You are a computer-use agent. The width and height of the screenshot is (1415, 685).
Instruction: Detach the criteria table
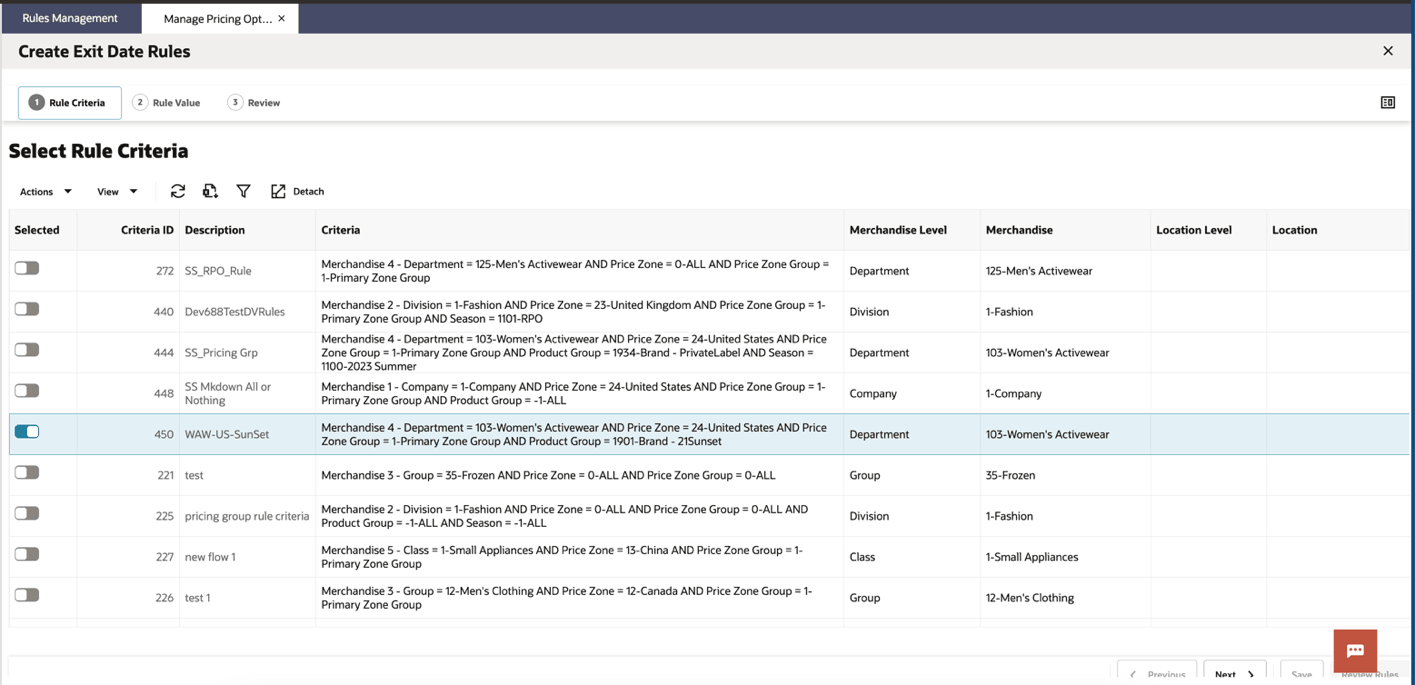click(x=297, y=191)
